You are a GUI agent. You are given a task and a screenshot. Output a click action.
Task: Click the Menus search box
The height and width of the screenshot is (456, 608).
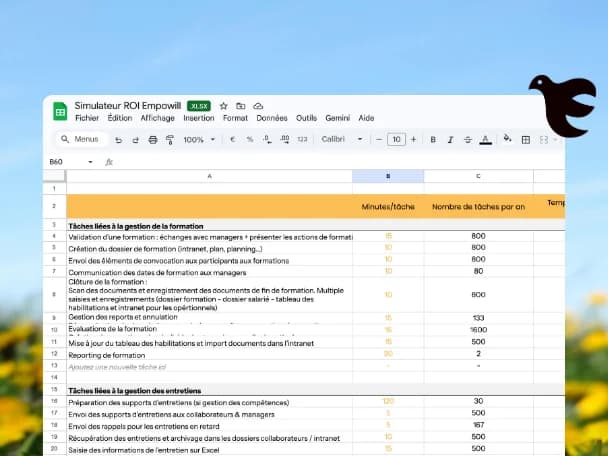pos(81,139)
